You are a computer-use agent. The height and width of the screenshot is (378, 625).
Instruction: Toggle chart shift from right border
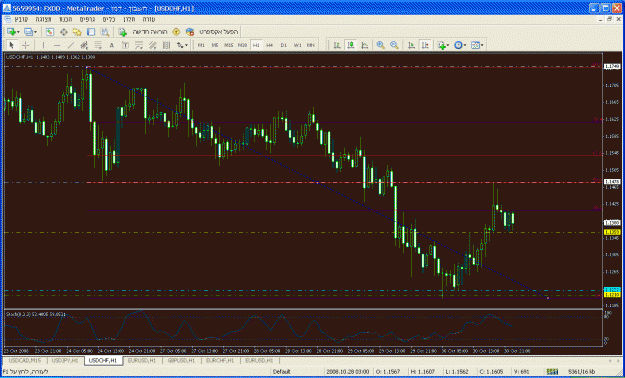425,45
